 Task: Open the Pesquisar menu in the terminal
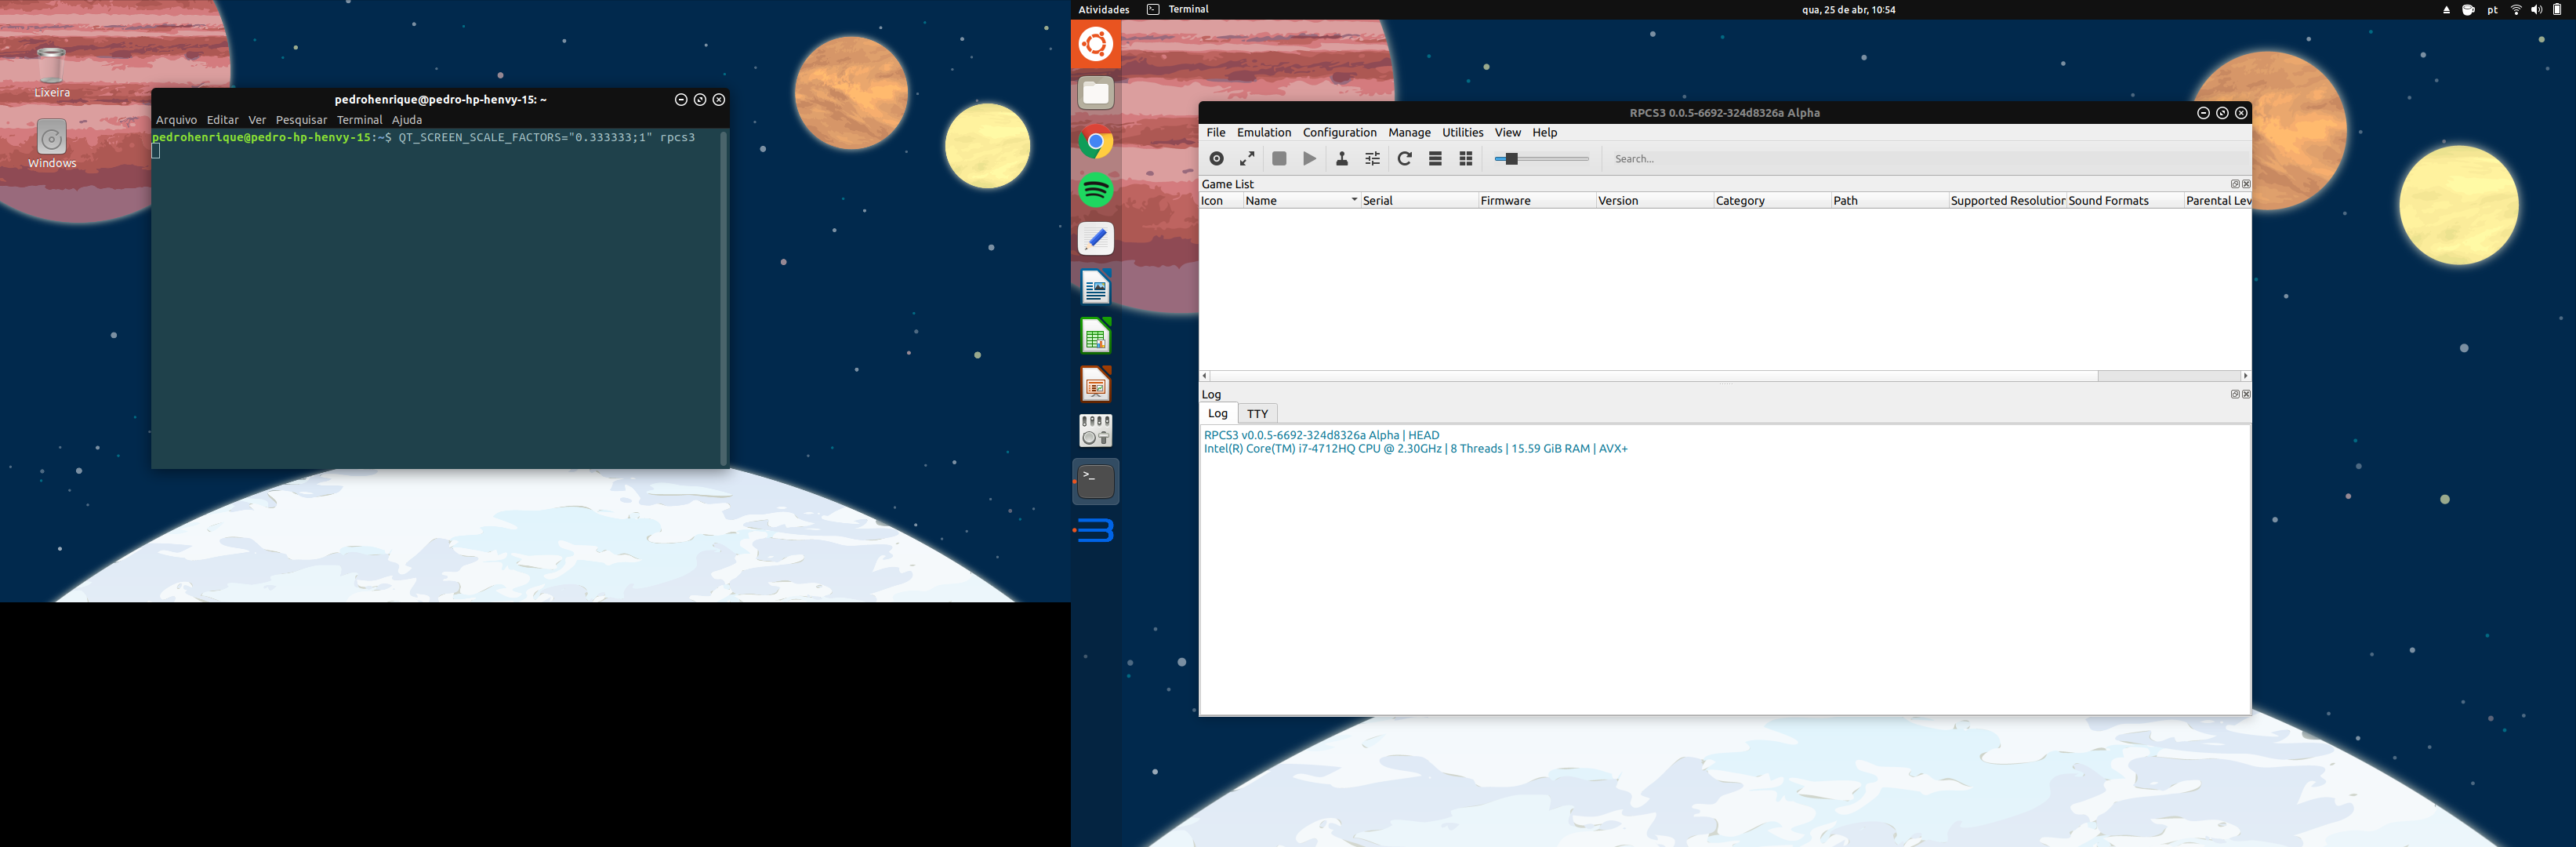click(301, 120)
